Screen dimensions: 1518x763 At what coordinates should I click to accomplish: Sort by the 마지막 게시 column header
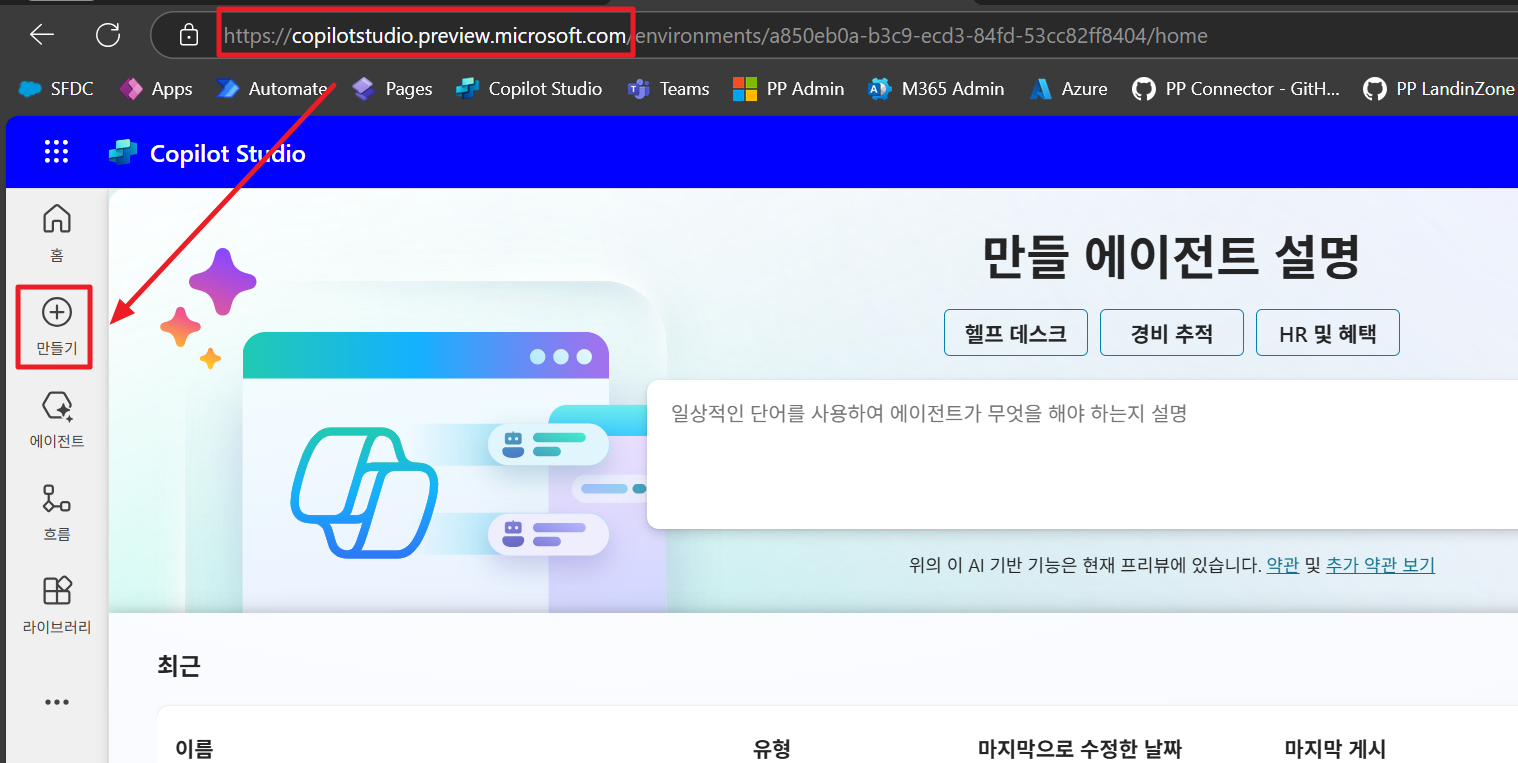point(1335,749)
